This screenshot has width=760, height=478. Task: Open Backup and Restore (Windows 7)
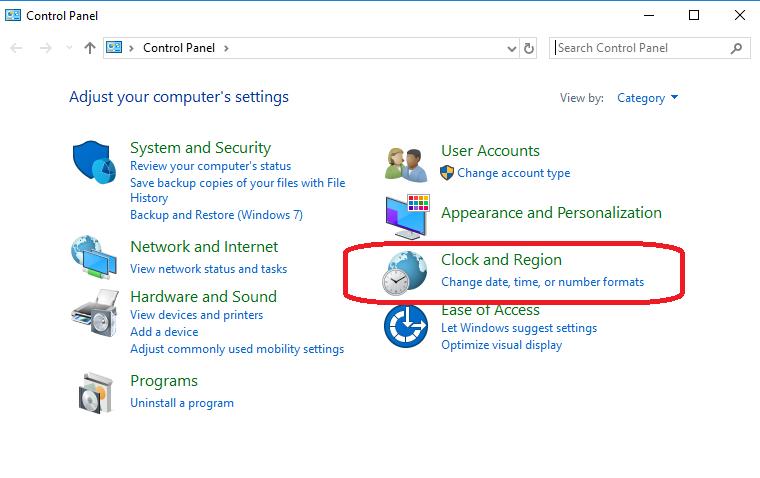[x=216, y=215]
